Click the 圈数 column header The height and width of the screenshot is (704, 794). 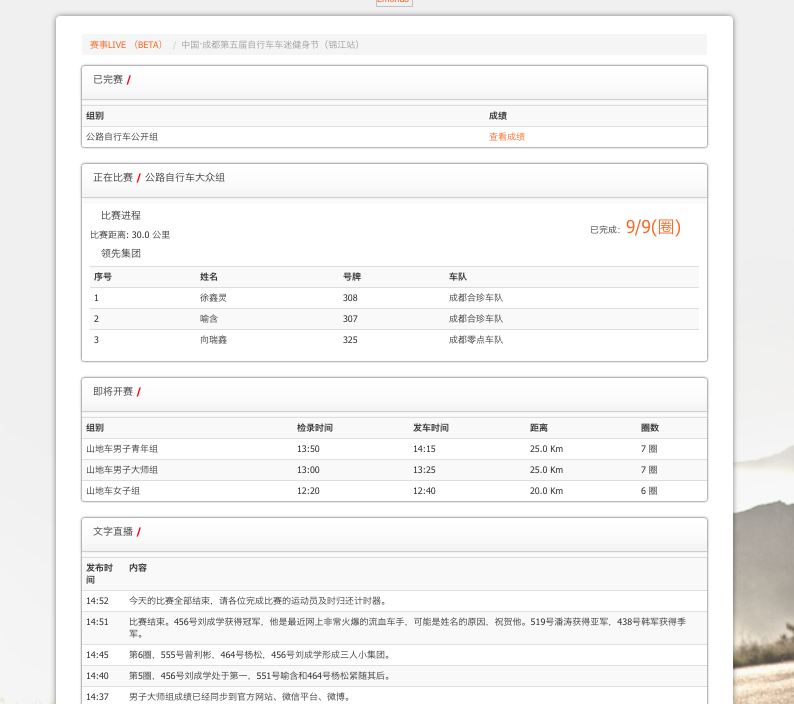[x=650, y=428]
